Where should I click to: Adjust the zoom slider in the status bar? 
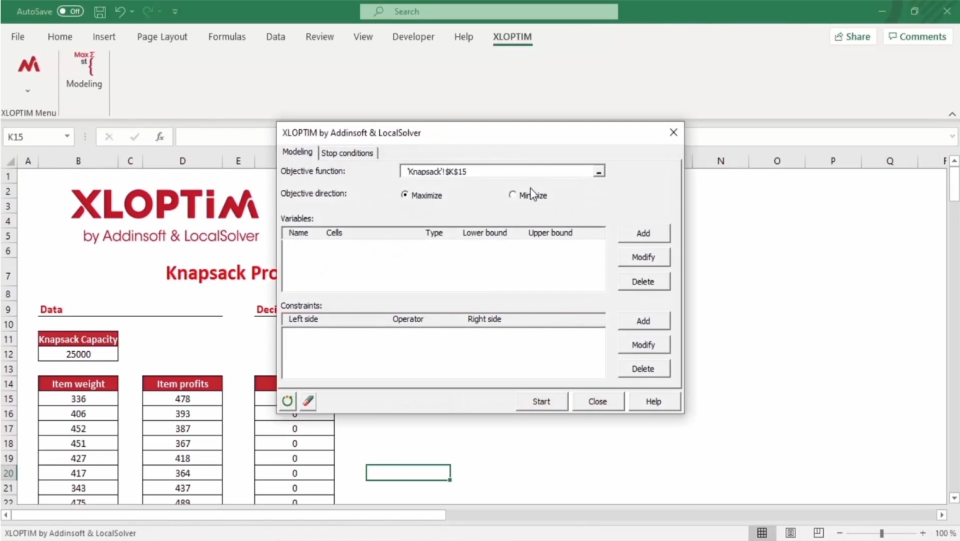pyautogui.click(x=882, y=533)
